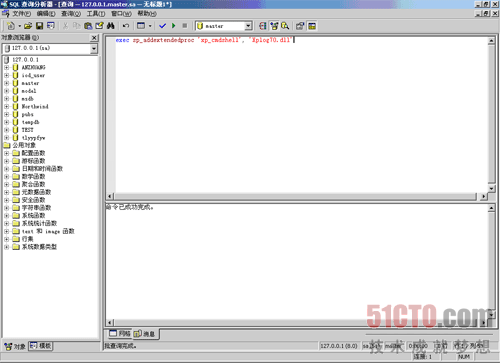Click the 命令已成功完成 message text
Screen dimensions: 500x363
tap(129, 207)
